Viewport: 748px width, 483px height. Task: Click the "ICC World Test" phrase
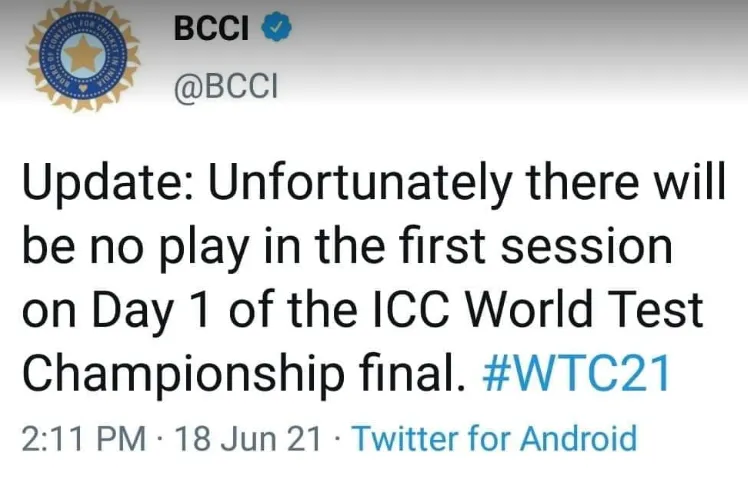[x=538, y=309]
